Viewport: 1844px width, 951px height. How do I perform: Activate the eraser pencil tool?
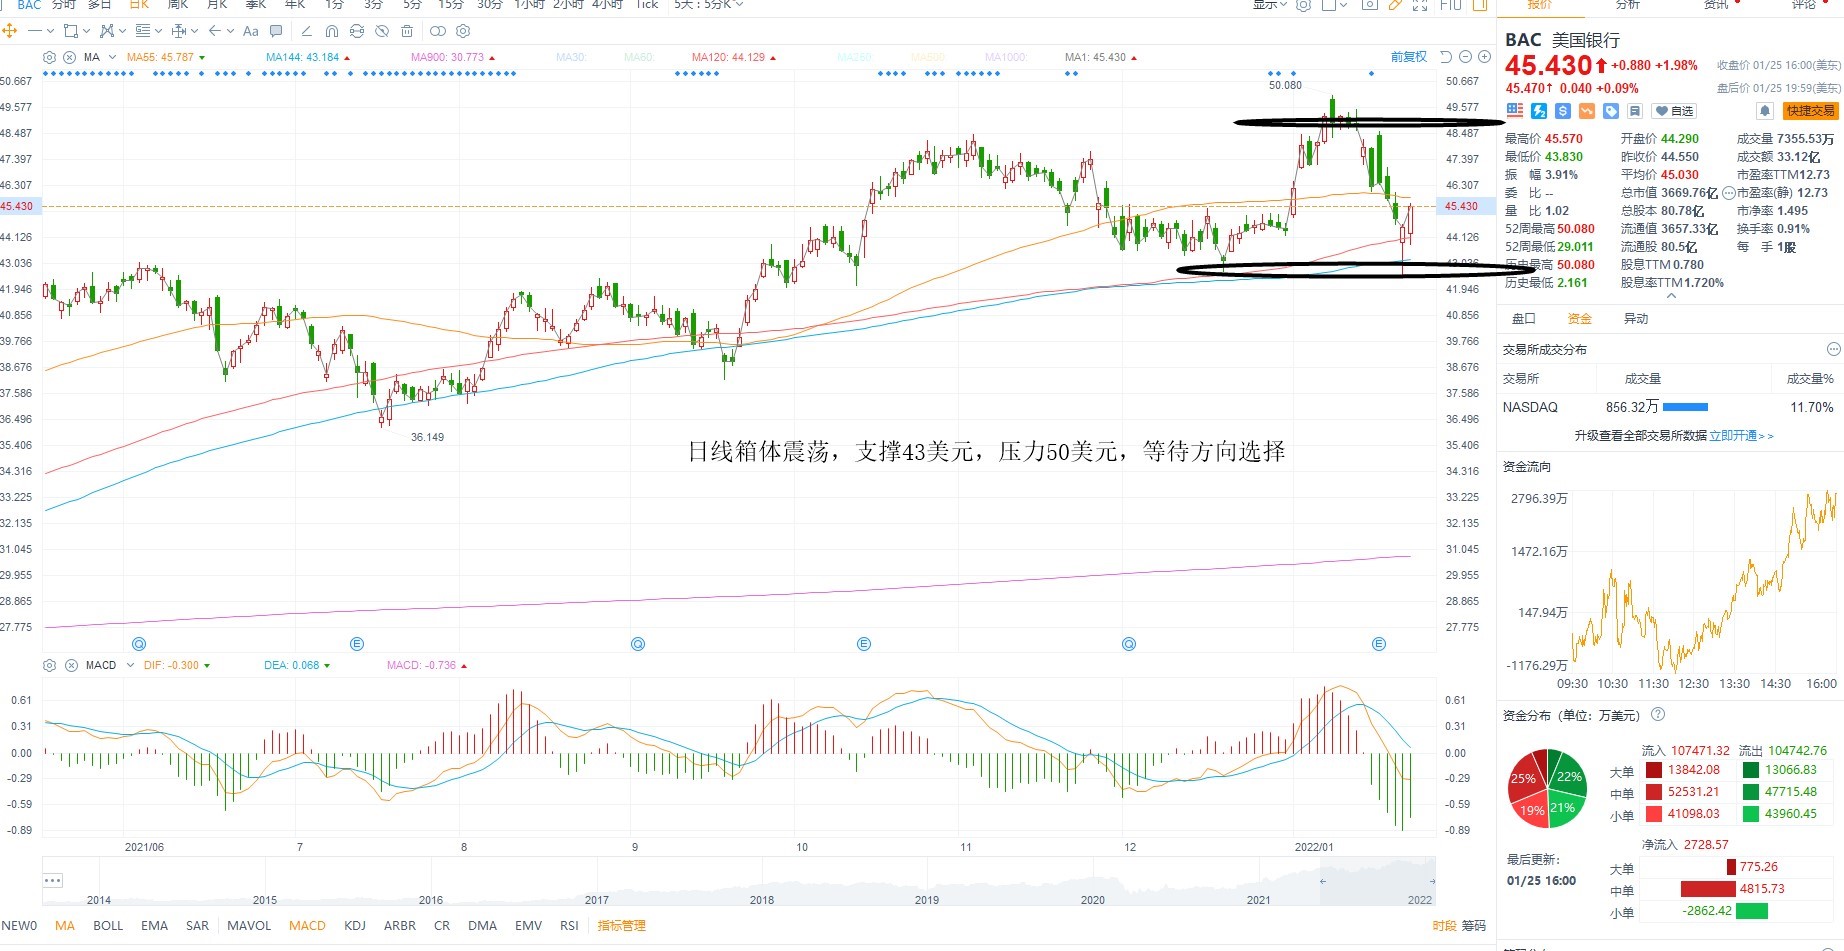click(306, 31)
